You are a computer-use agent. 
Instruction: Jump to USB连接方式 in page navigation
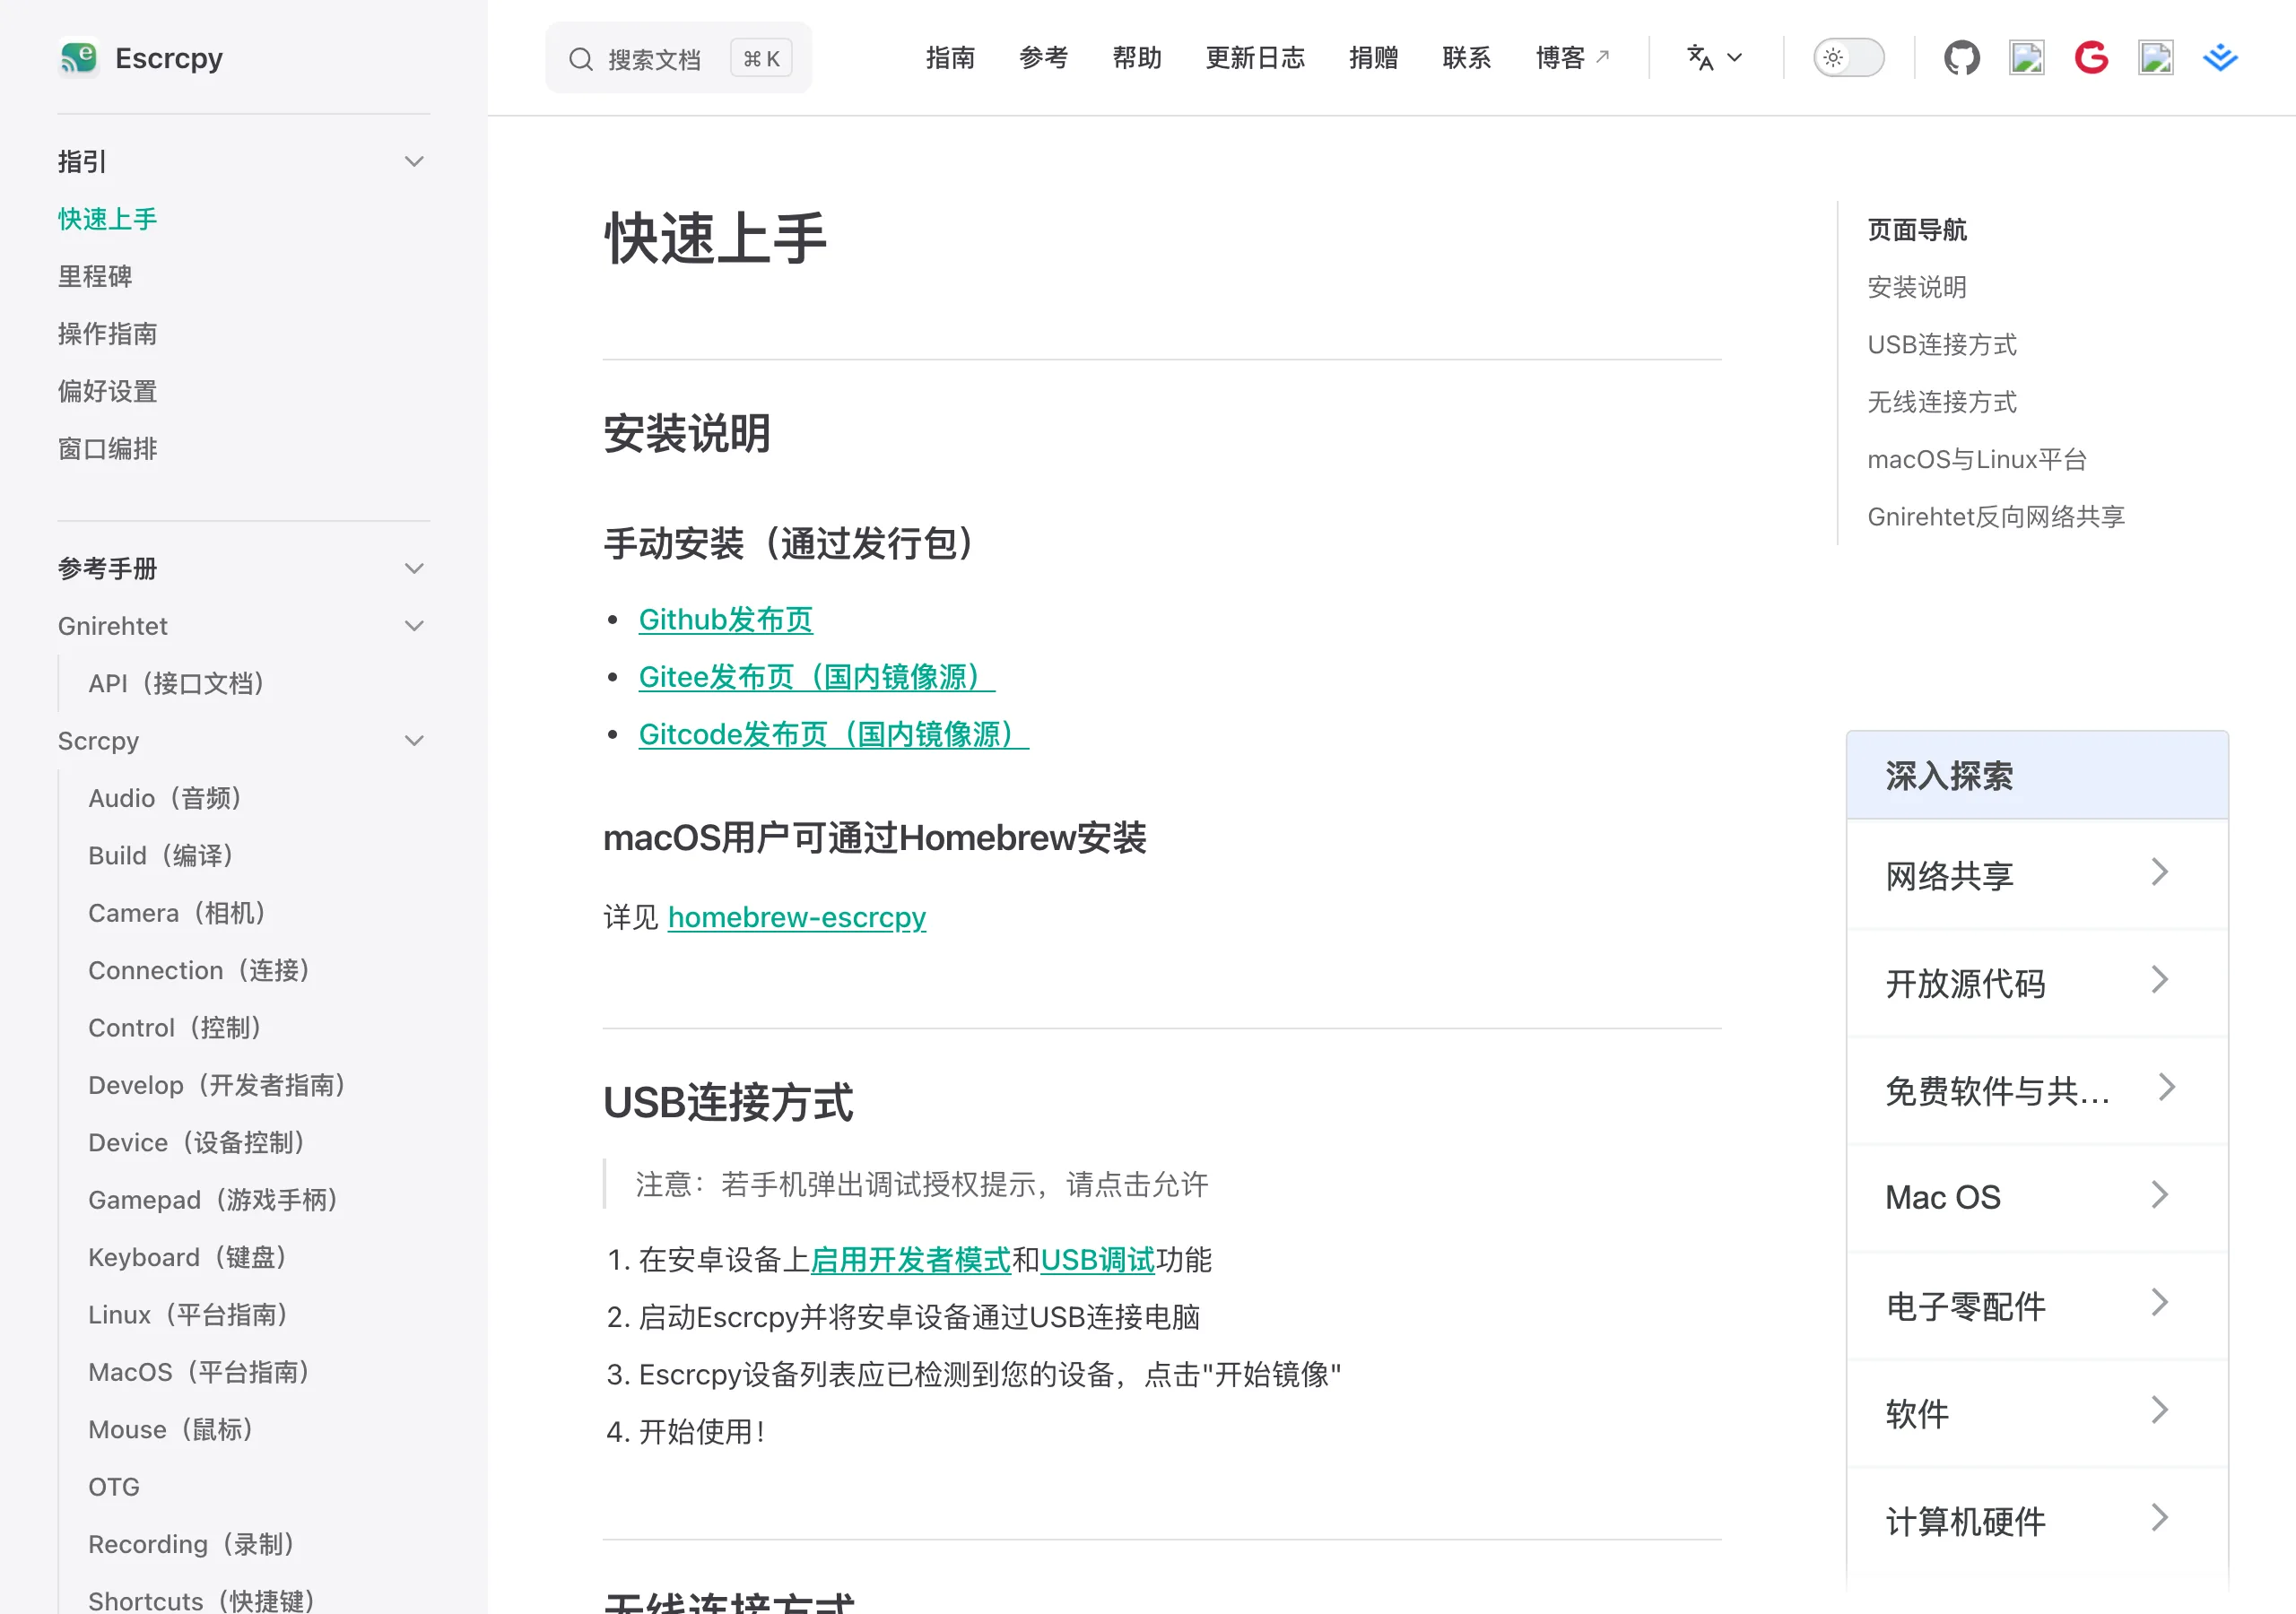point(1942,344)
